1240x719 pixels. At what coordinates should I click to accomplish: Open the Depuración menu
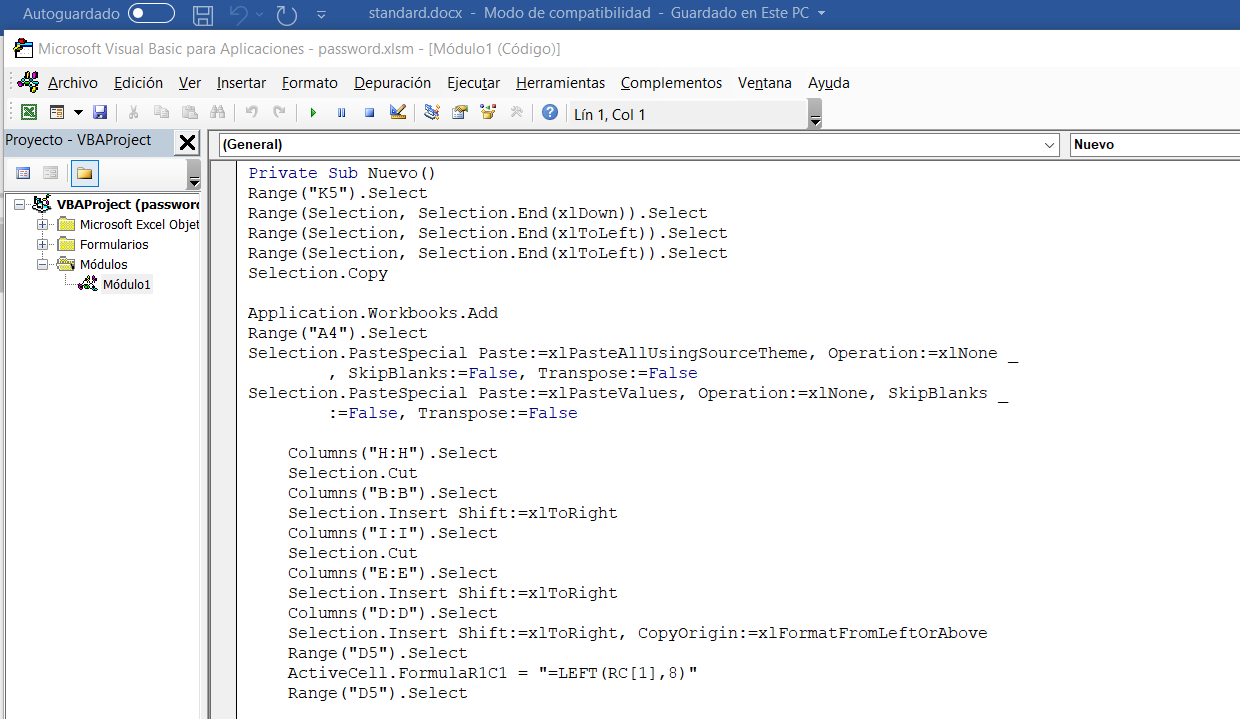pos(392,83)
